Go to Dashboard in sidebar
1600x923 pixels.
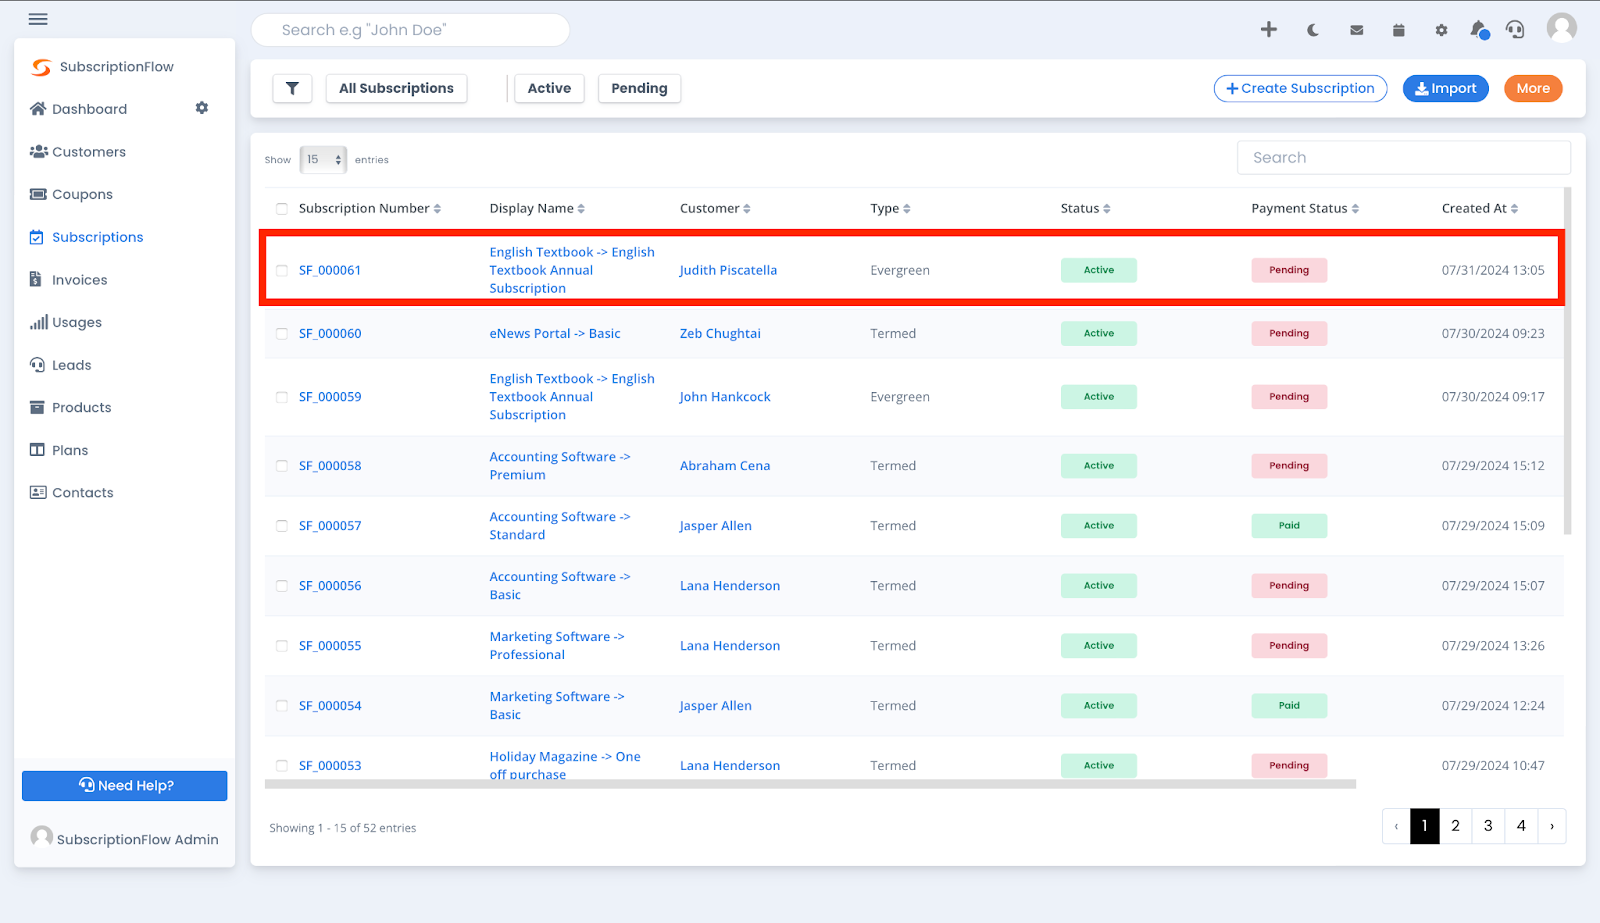tap(79, 109)
